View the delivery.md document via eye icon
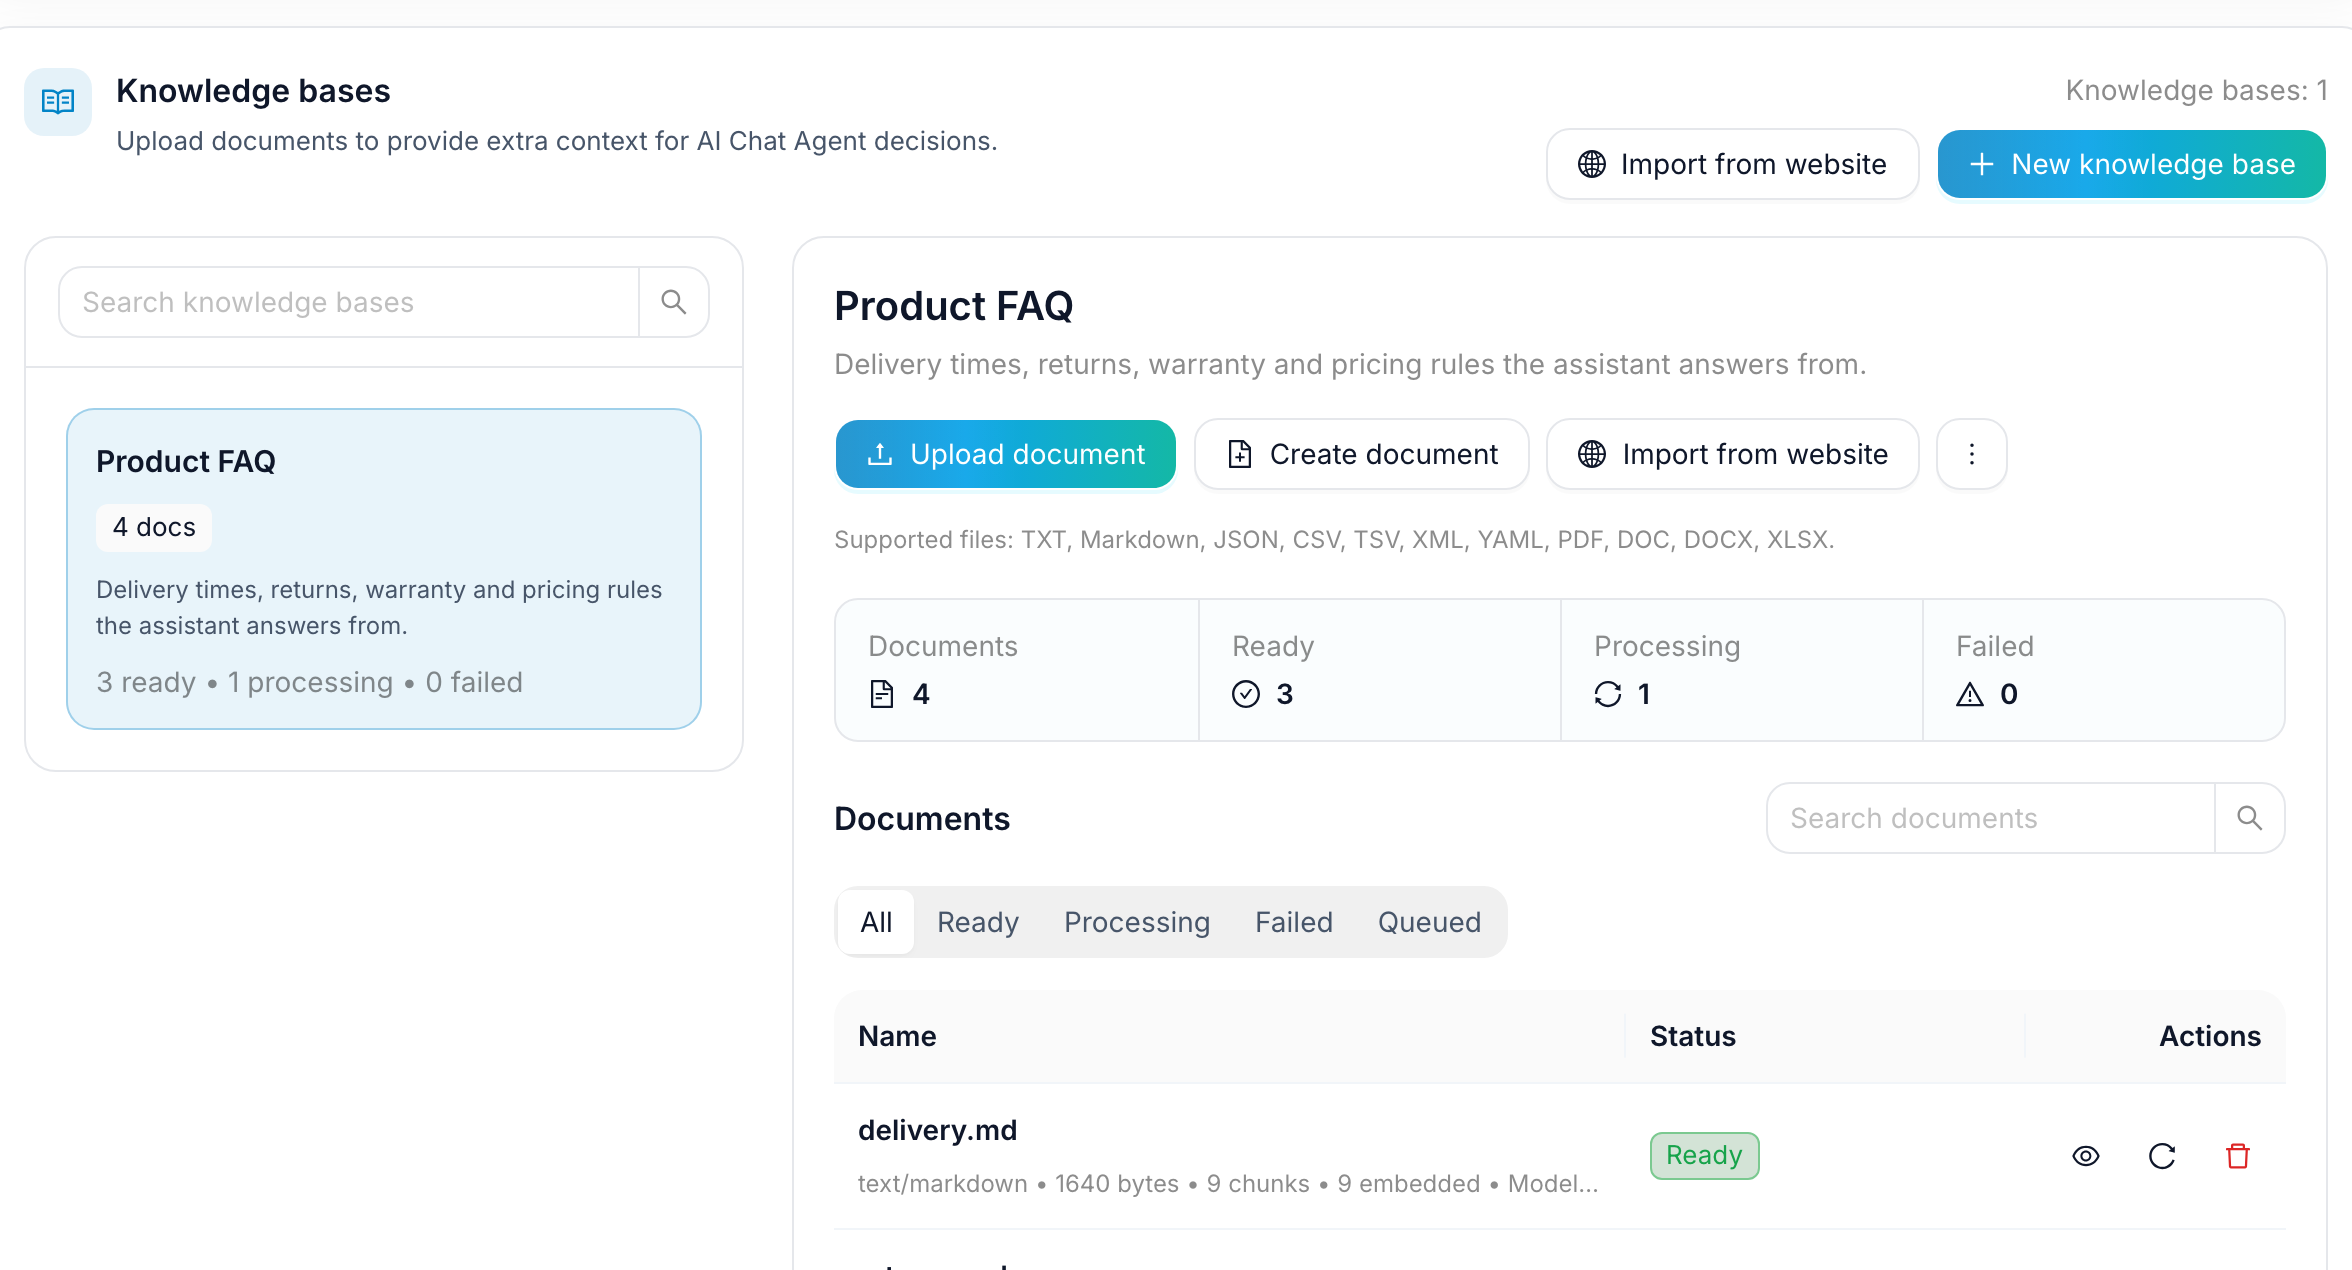This screenshot has width=2352, height=1270. tap(2086, 1156)
